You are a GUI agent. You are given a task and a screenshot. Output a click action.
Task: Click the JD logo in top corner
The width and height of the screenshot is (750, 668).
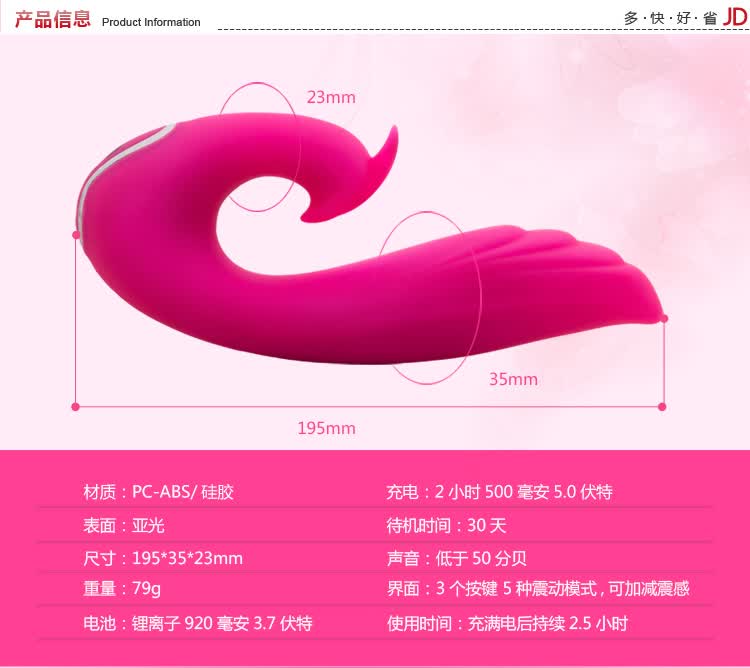pos(735,17)
